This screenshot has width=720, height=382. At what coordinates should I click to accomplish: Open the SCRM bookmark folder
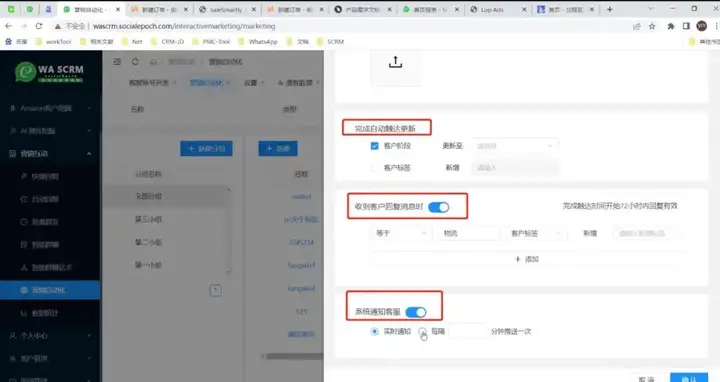(331, 41)
